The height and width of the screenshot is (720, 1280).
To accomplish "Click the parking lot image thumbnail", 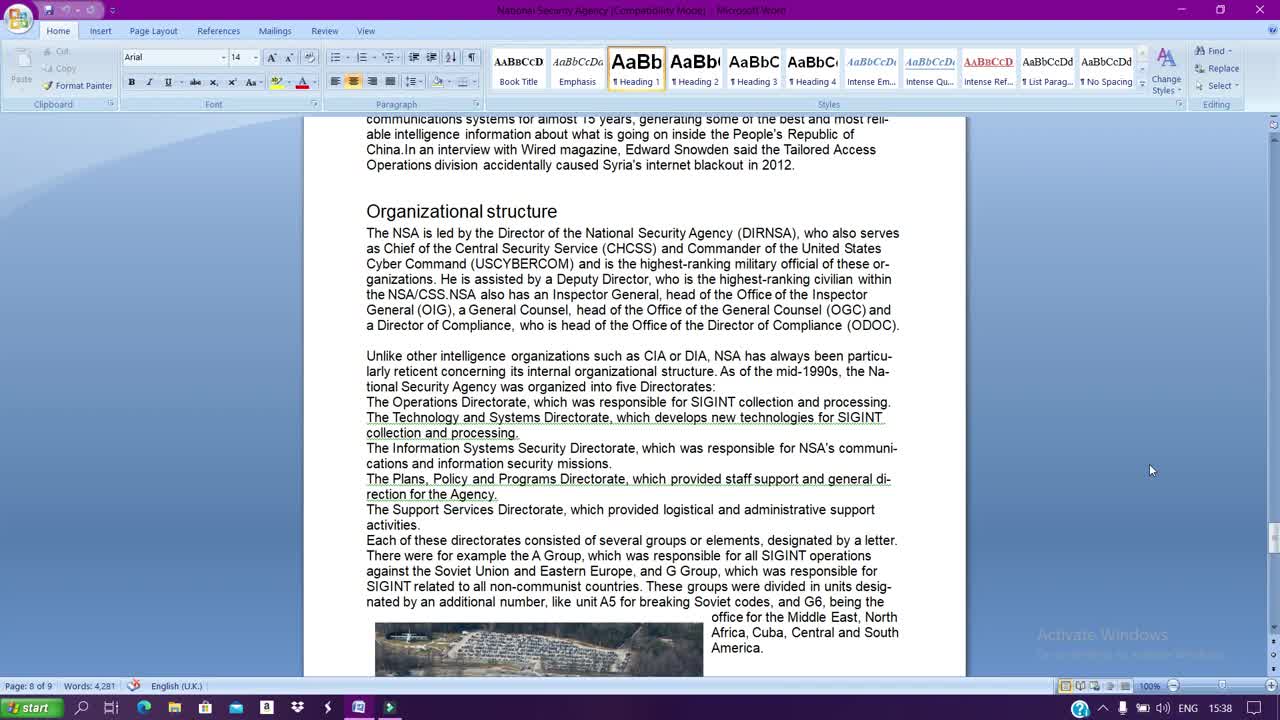I will (539, 649).
